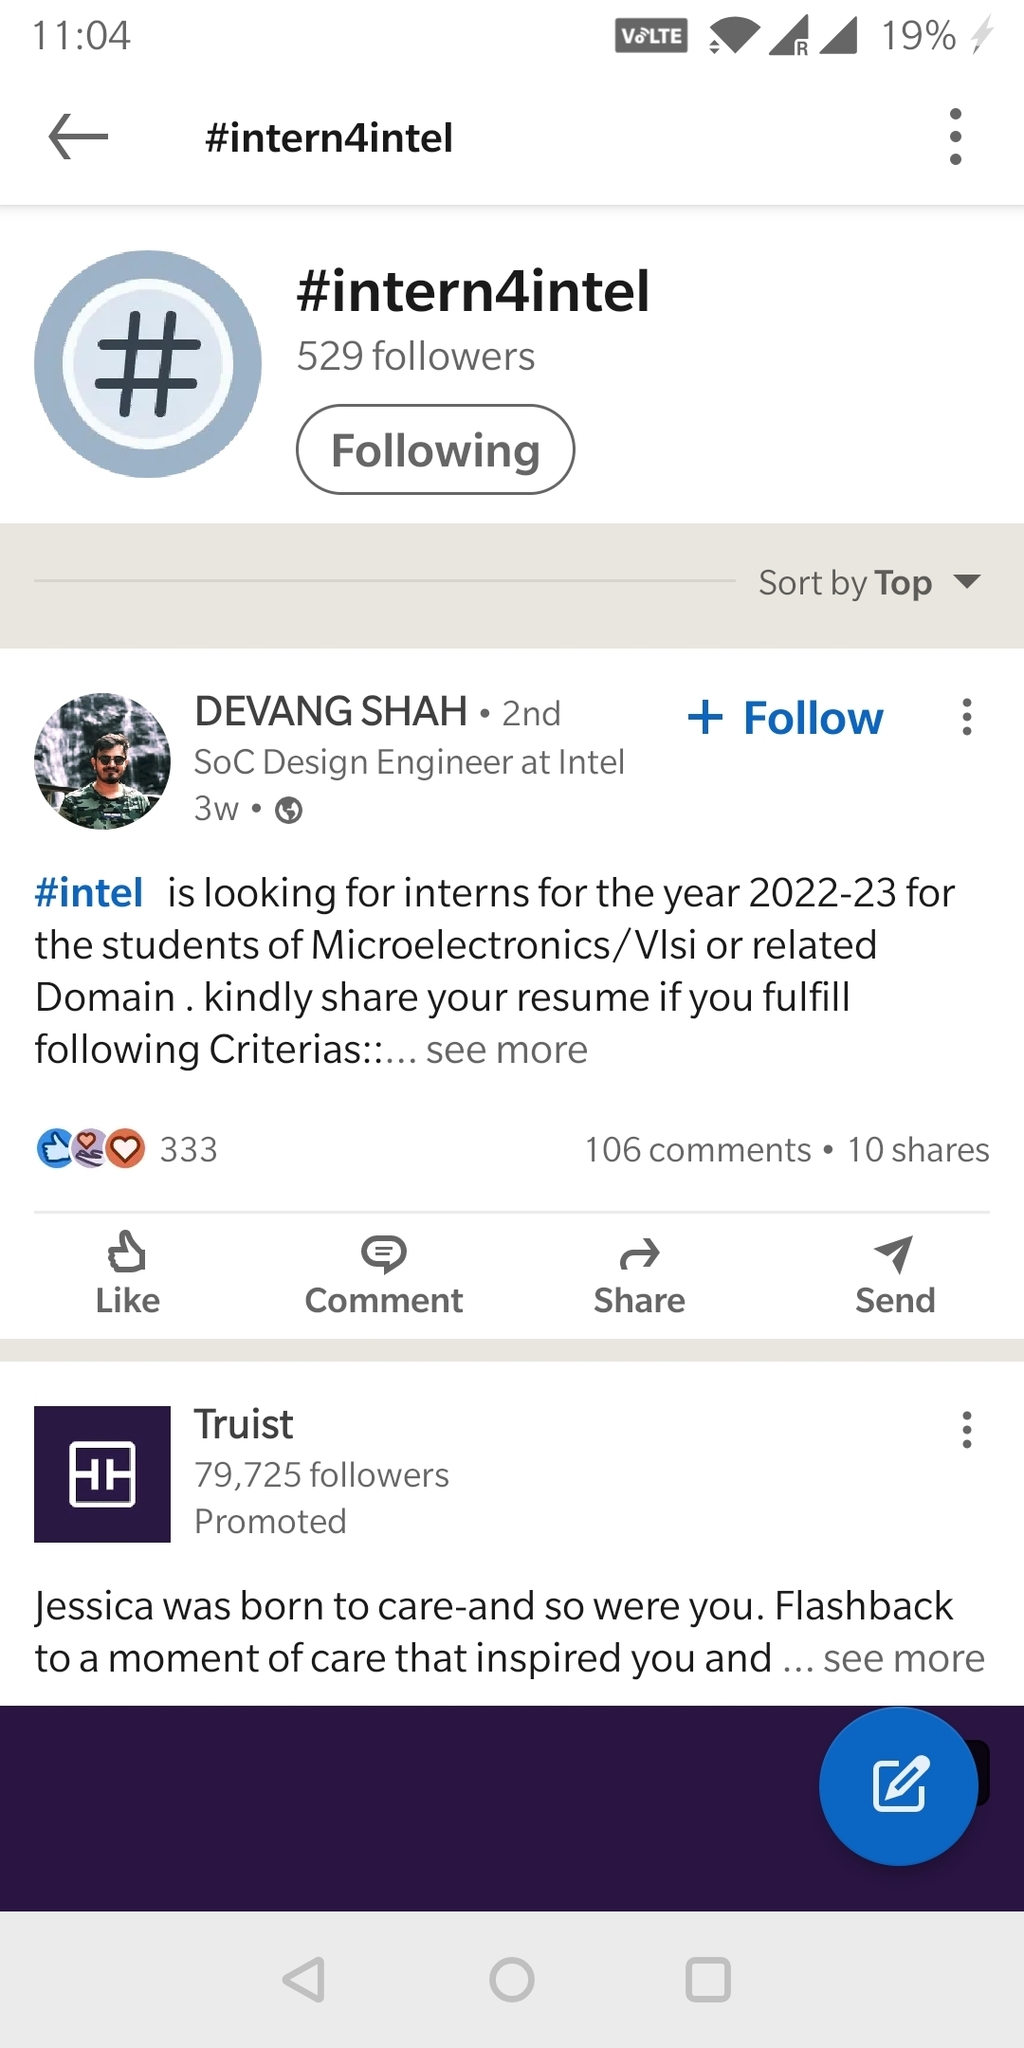
Task: Tap the compose new post button
Action: [x=898, y=1785]
